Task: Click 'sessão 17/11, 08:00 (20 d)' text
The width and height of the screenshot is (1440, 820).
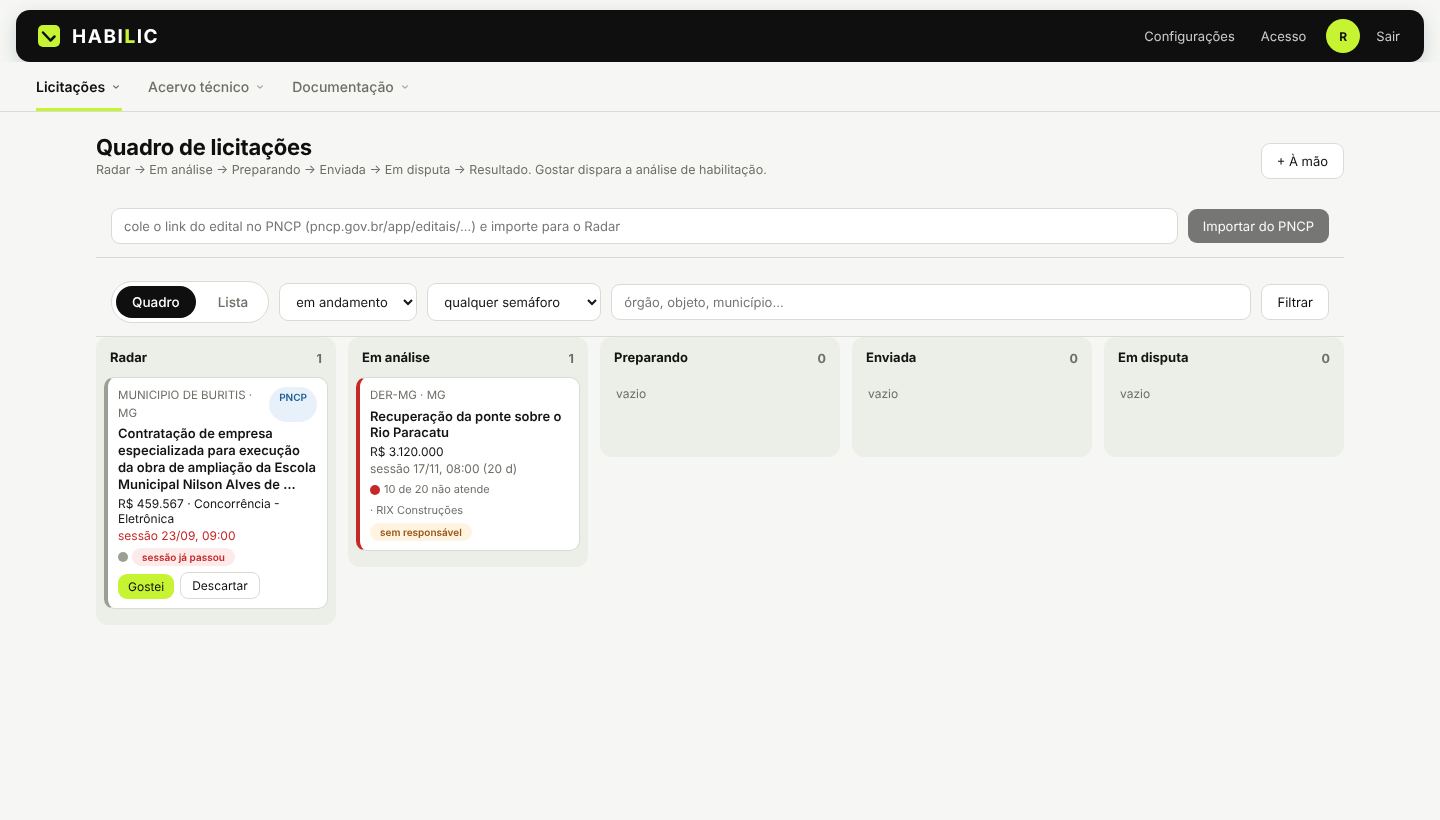Action: pos(443,469)
